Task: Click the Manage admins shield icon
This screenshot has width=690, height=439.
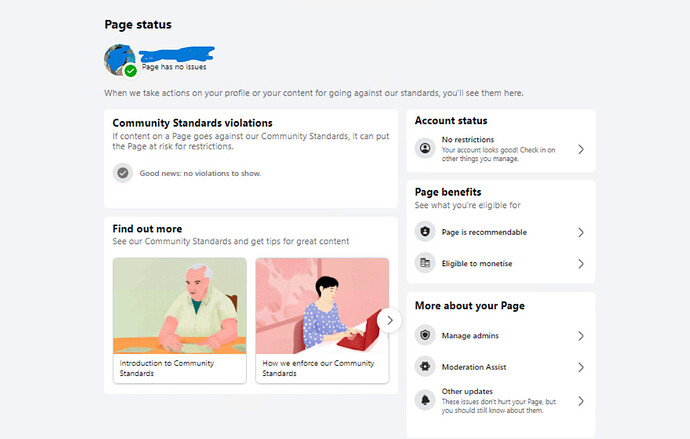Action: click(425, 336)
